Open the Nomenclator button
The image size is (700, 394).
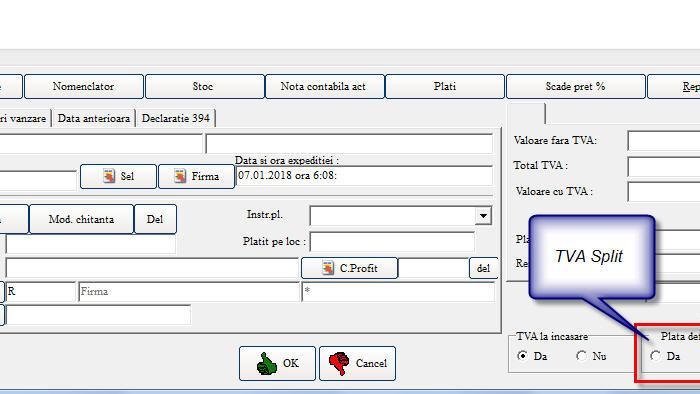(83, 86)
